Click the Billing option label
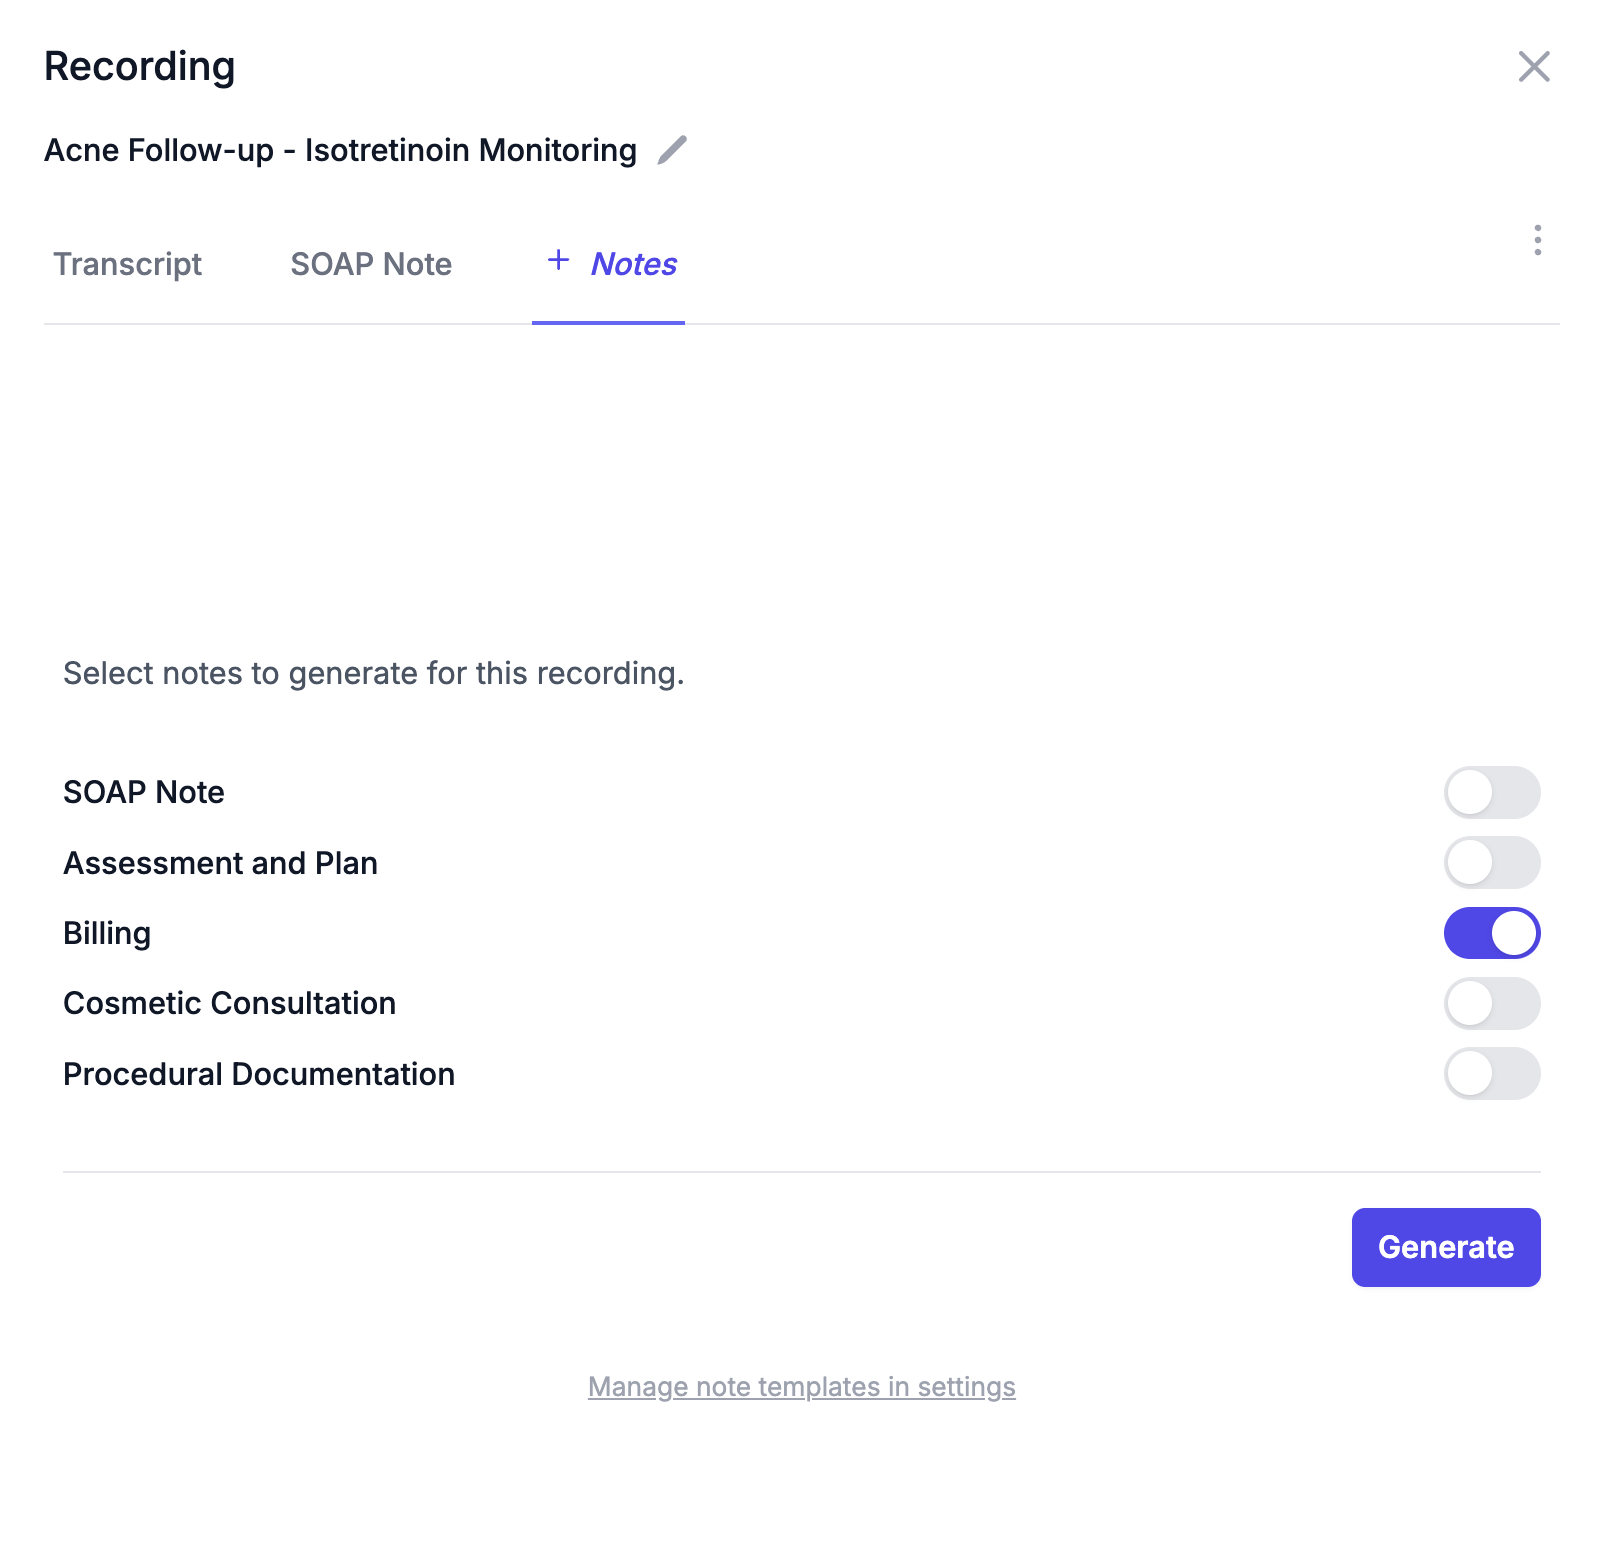This screenshot has height=1562, width=1606. click(107, 933)
